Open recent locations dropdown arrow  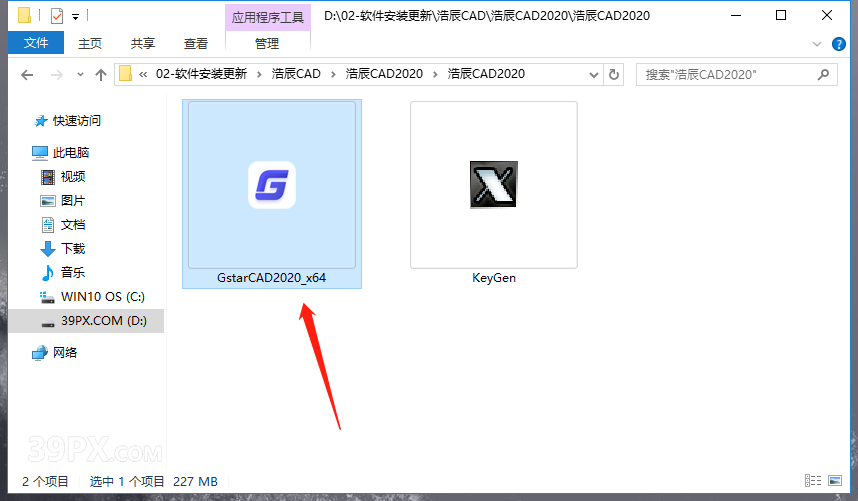tap(80, 74)
